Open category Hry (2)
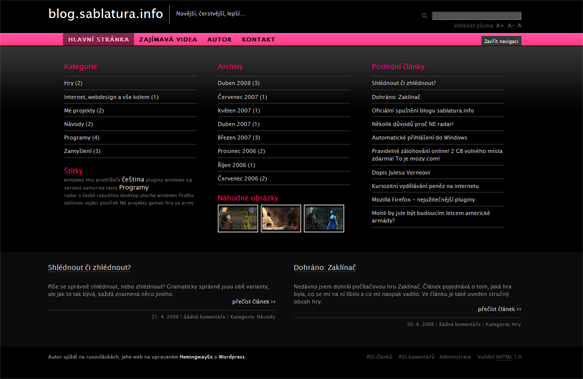This screenshot has width=583, height=379. (x=73, y=83)
